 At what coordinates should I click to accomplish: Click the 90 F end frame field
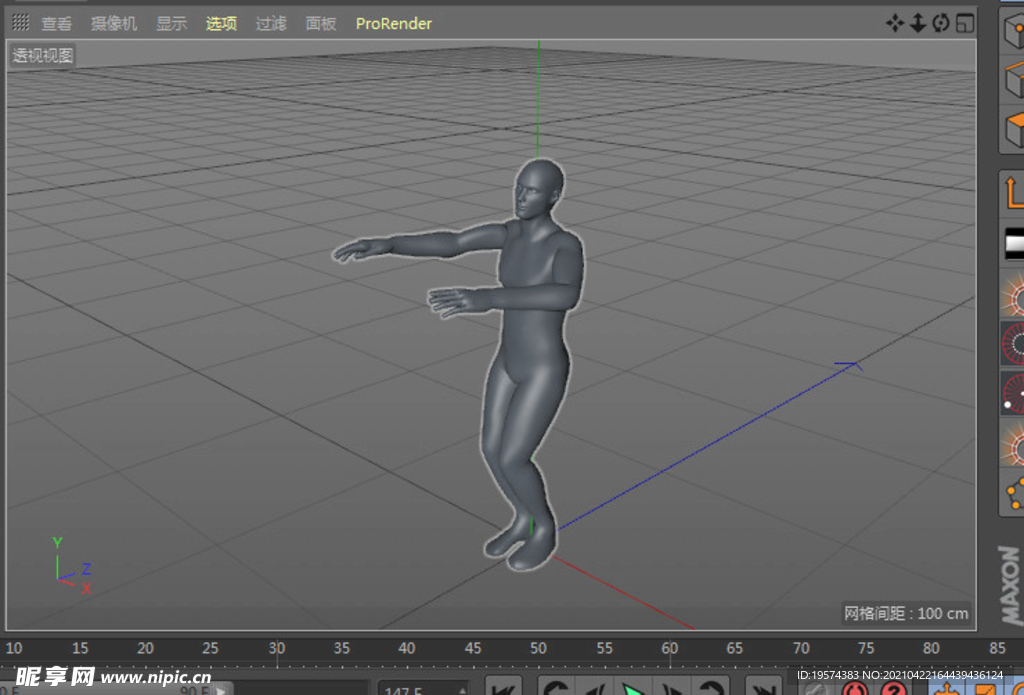point(193,689)
